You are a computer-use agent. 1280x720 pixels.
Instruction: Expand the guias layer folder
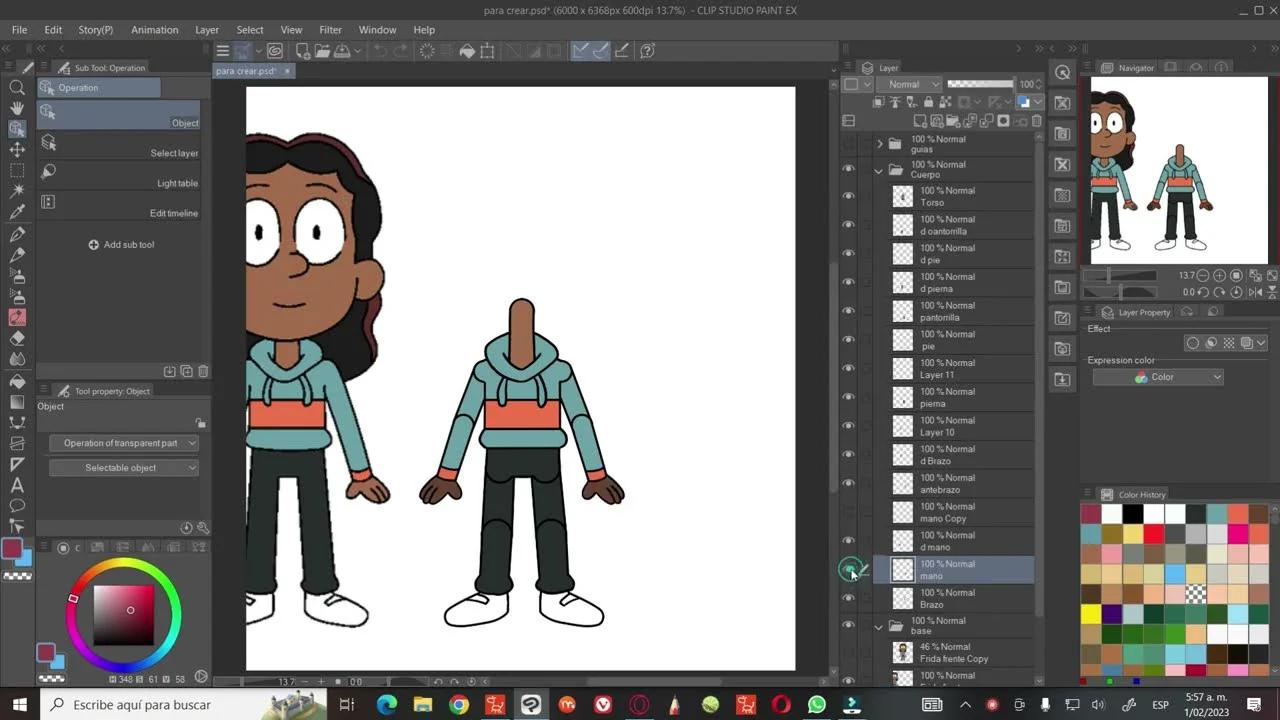click(x=878, y=143)
